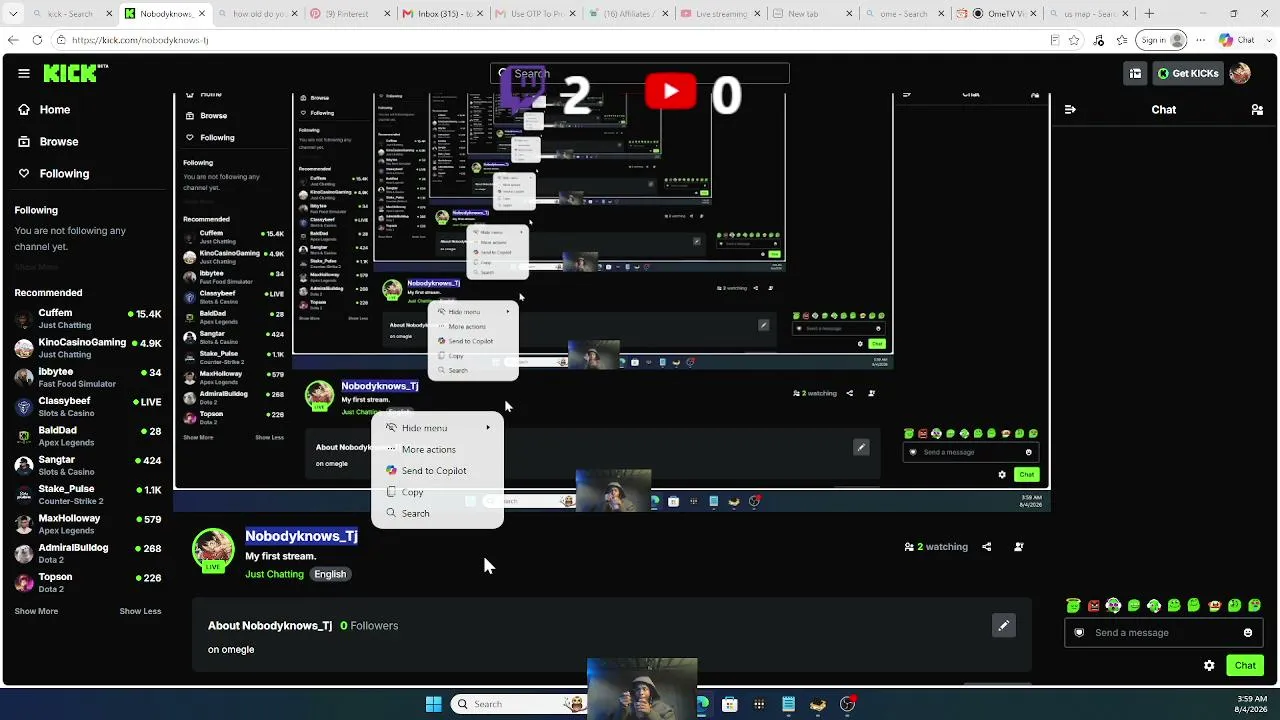Image resolution: width=1280 pixels, height=720 pixels.
Task: Open Sangtar recommended channel
Action: (88, 466)
